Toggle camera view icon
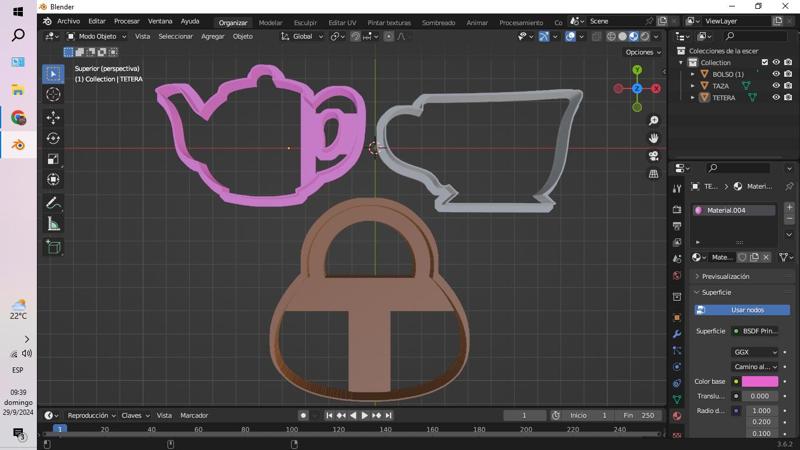 coord(653,156)
